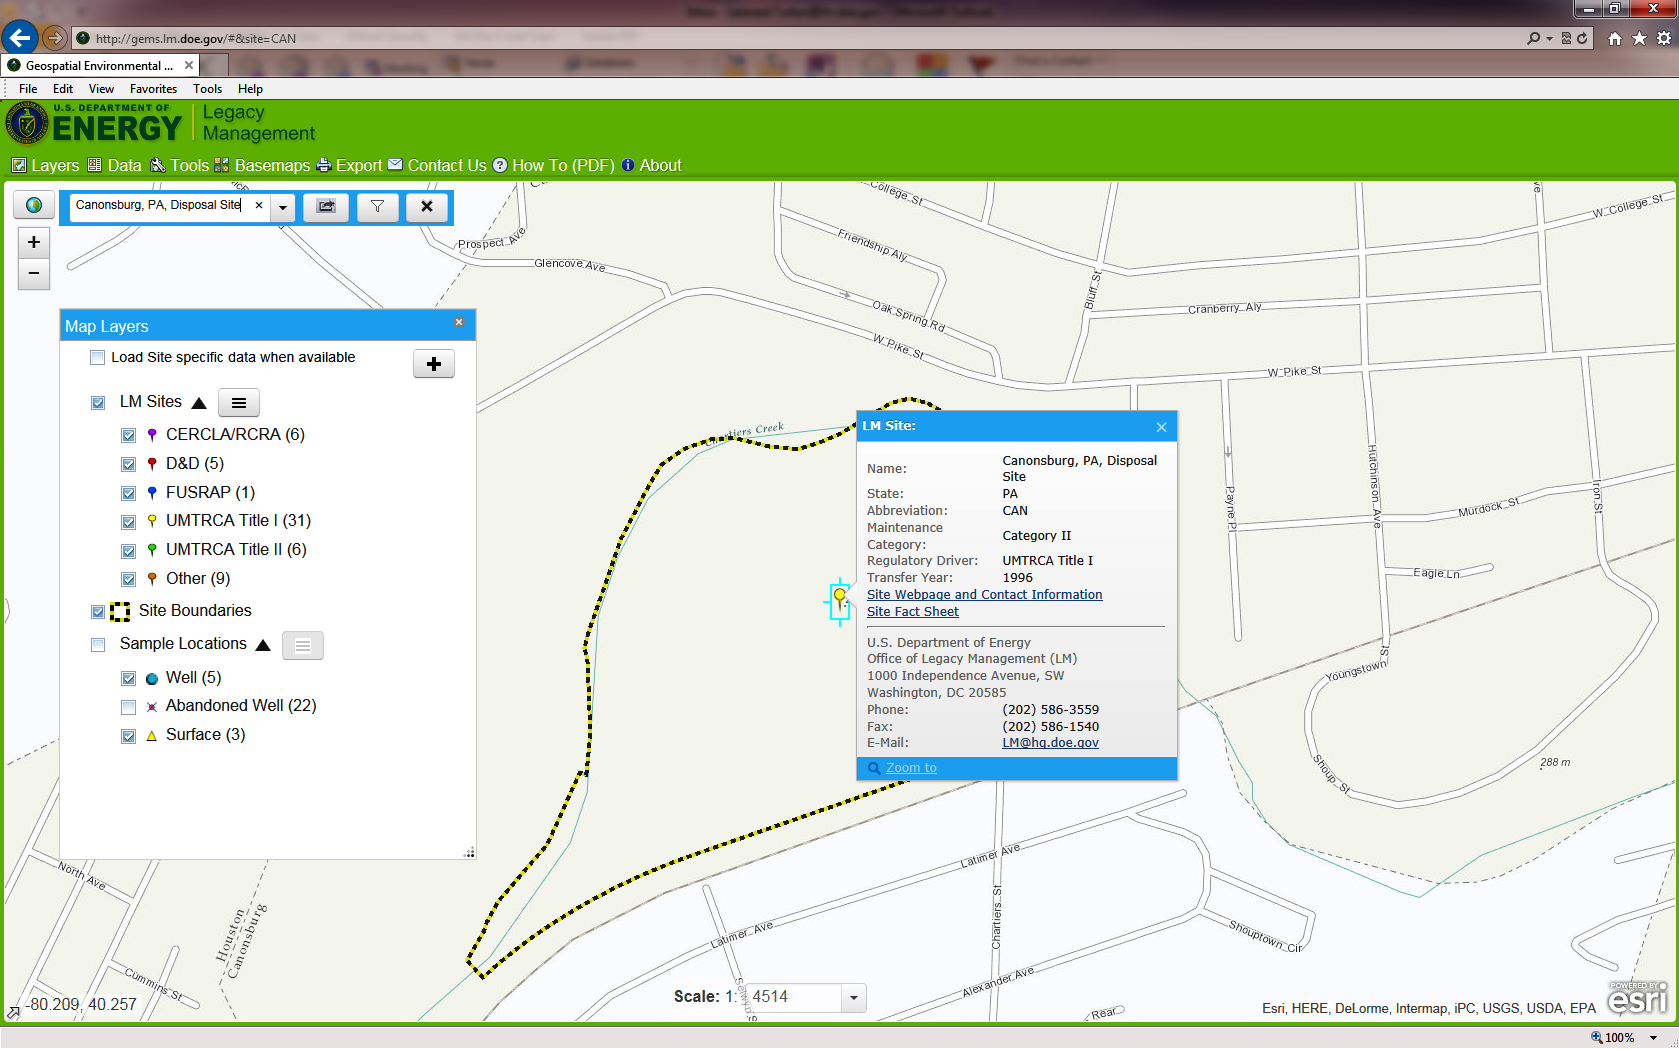Open the Export menu
The height and width of the screenshot is (1049, 1679).
(349, 166)
